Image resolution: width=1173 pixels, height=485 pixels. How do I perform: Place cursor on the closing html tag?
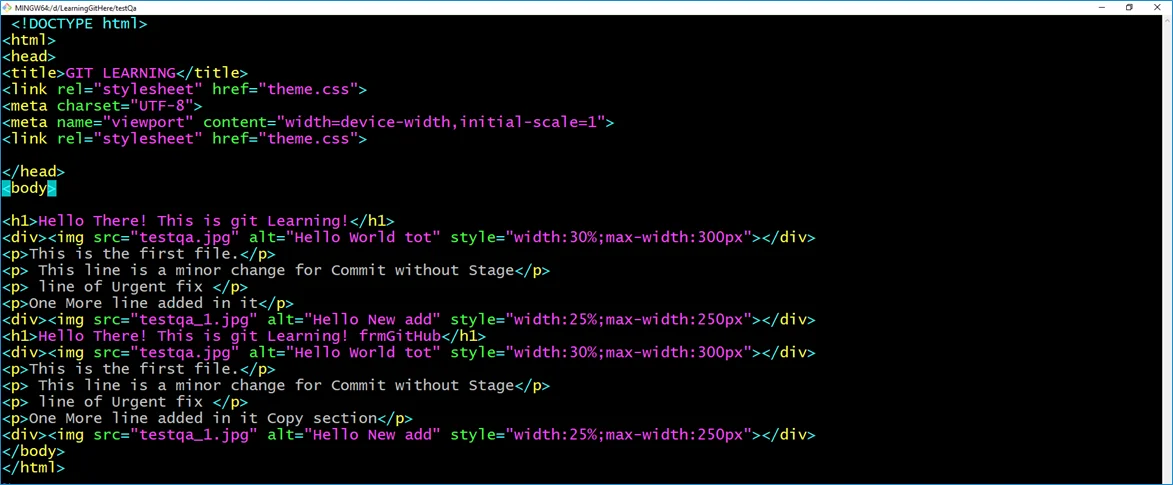[x=33, y=467]
